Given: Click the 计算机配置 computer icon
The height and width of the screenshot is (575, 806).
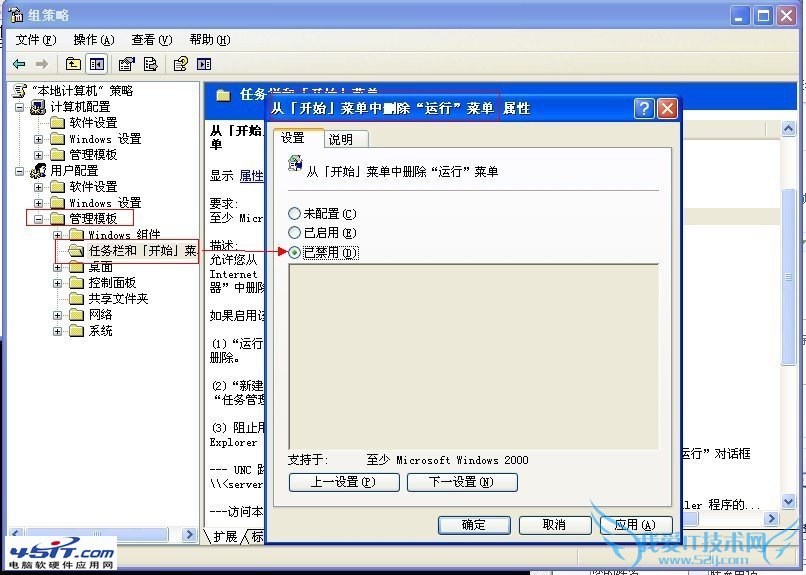Looking at the screenshot, I should [x=38, y=107].
